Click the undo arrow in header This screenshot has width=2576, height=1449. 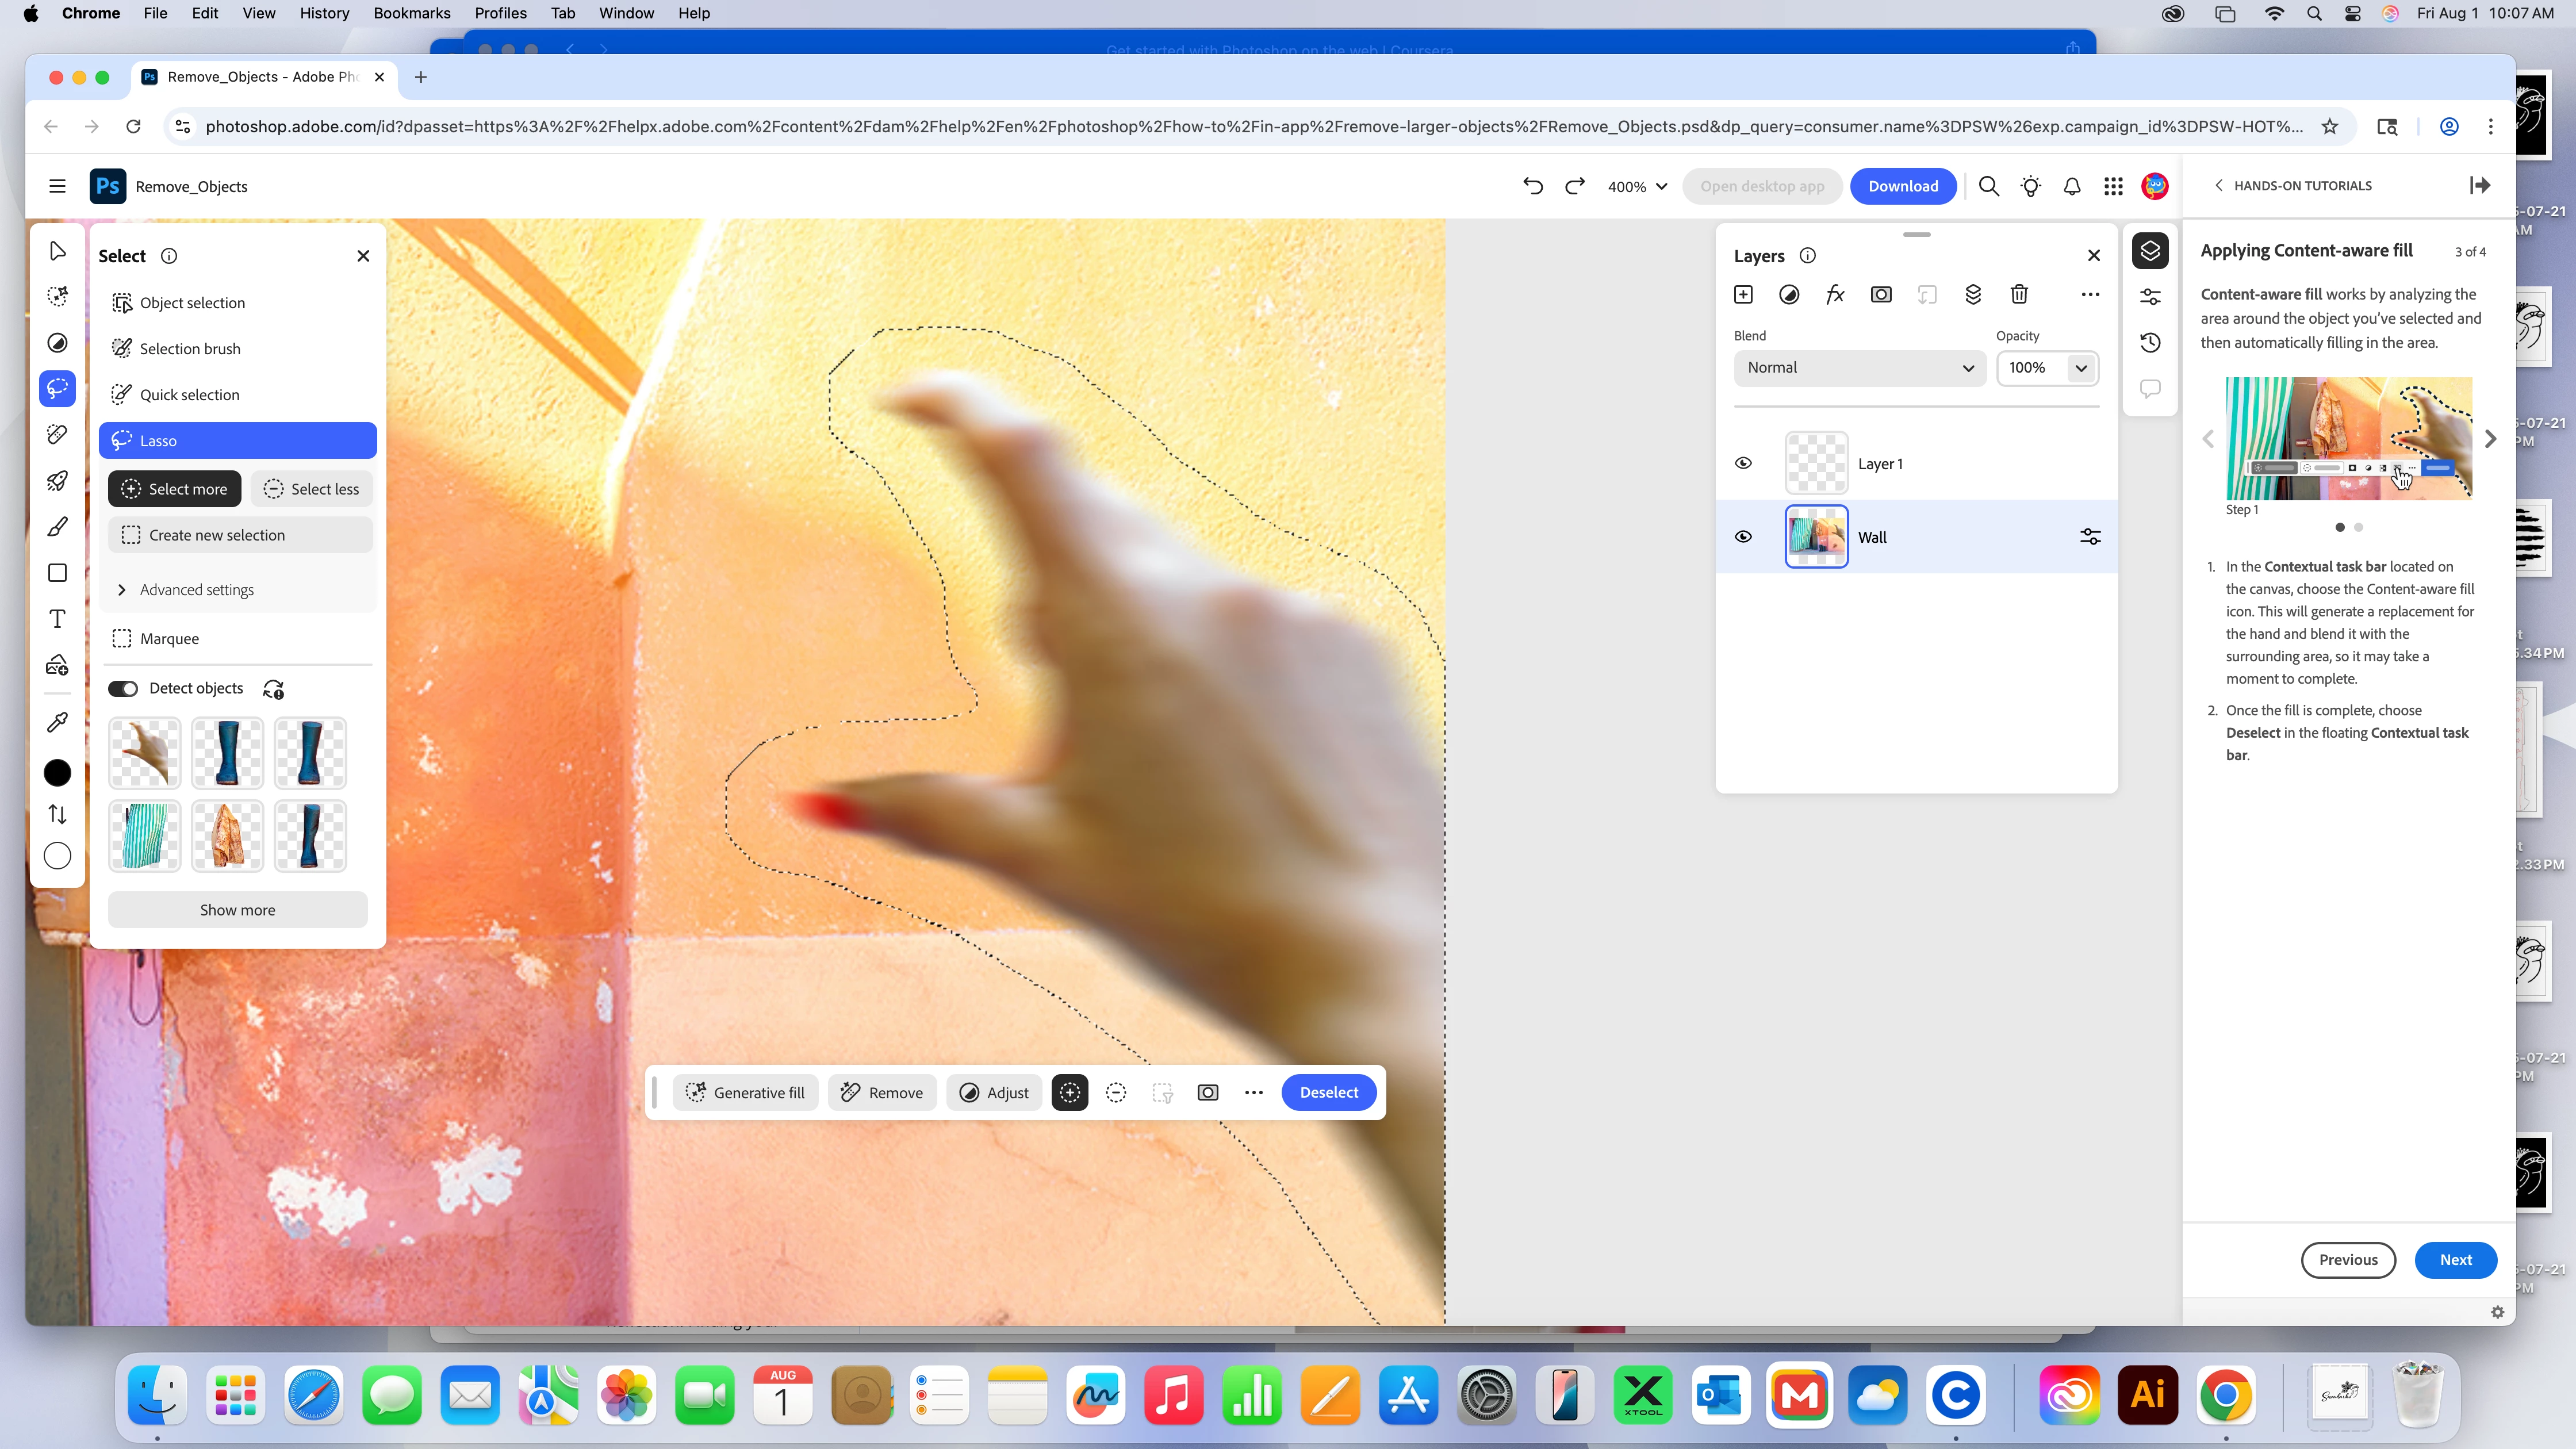pyautogui.click(x=1532, y=186)
